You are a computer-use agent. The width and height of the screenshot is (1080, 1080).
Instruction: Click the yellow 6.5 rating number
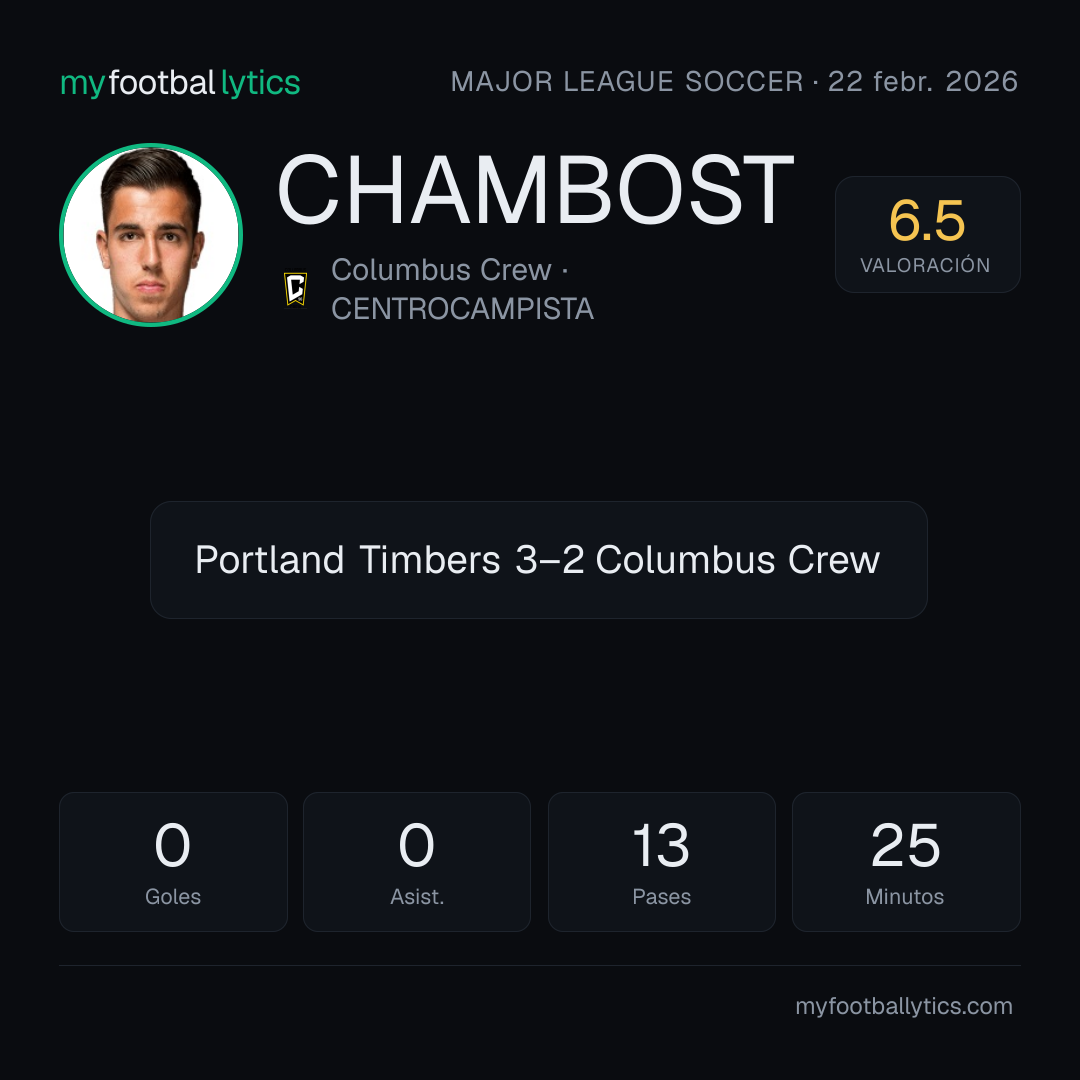tap(927, 221)
